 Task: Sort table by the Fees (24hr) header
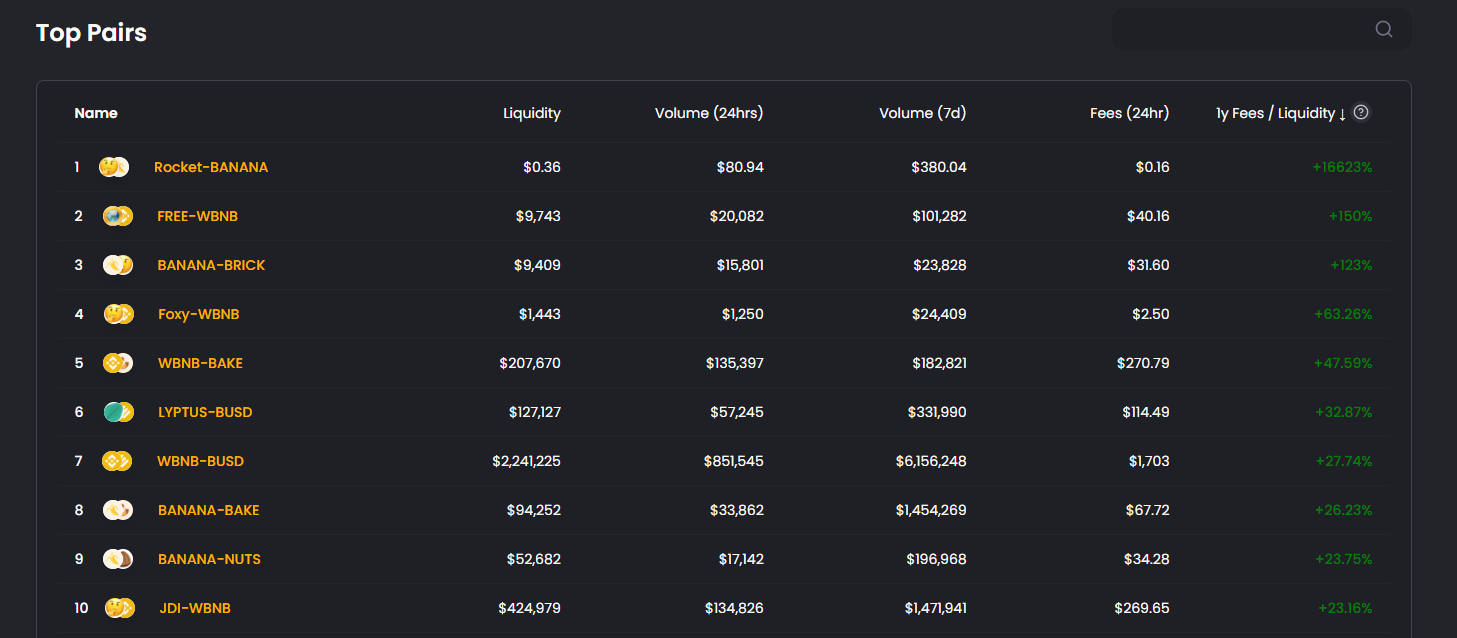click(x=1129, y=113)
